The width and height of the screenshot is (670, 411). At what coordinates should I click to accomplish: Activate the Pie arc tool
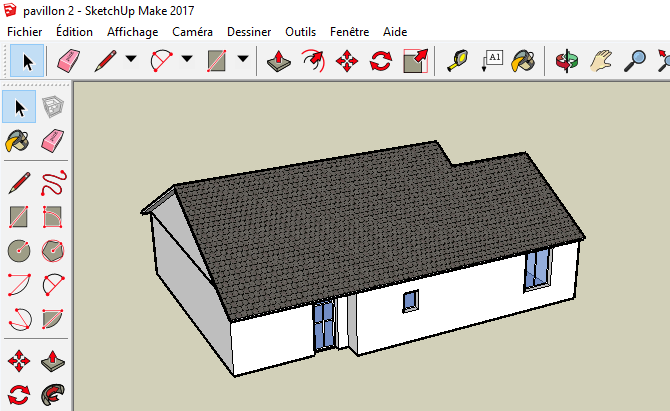53,319
